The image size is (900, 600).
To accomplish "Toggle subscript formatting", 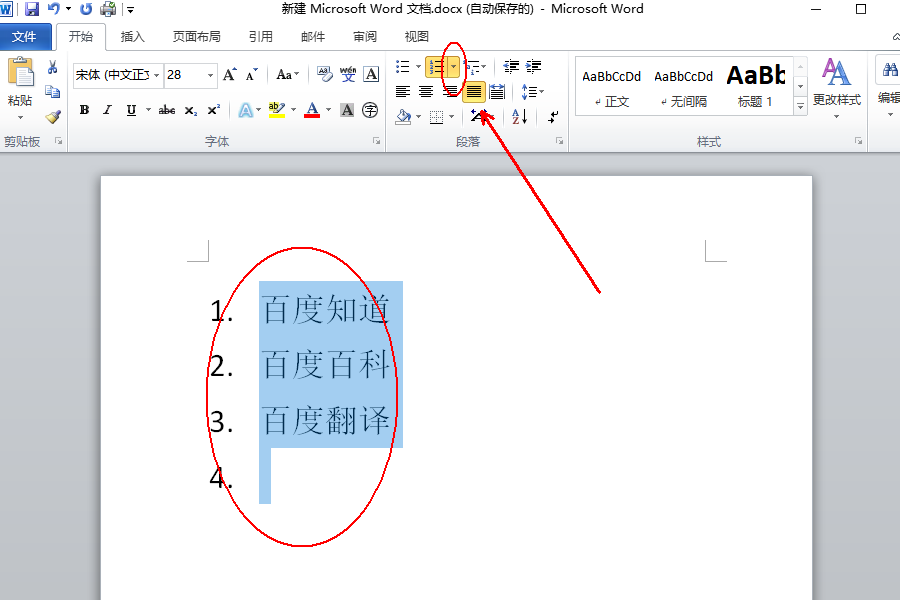I will point(191,110).
